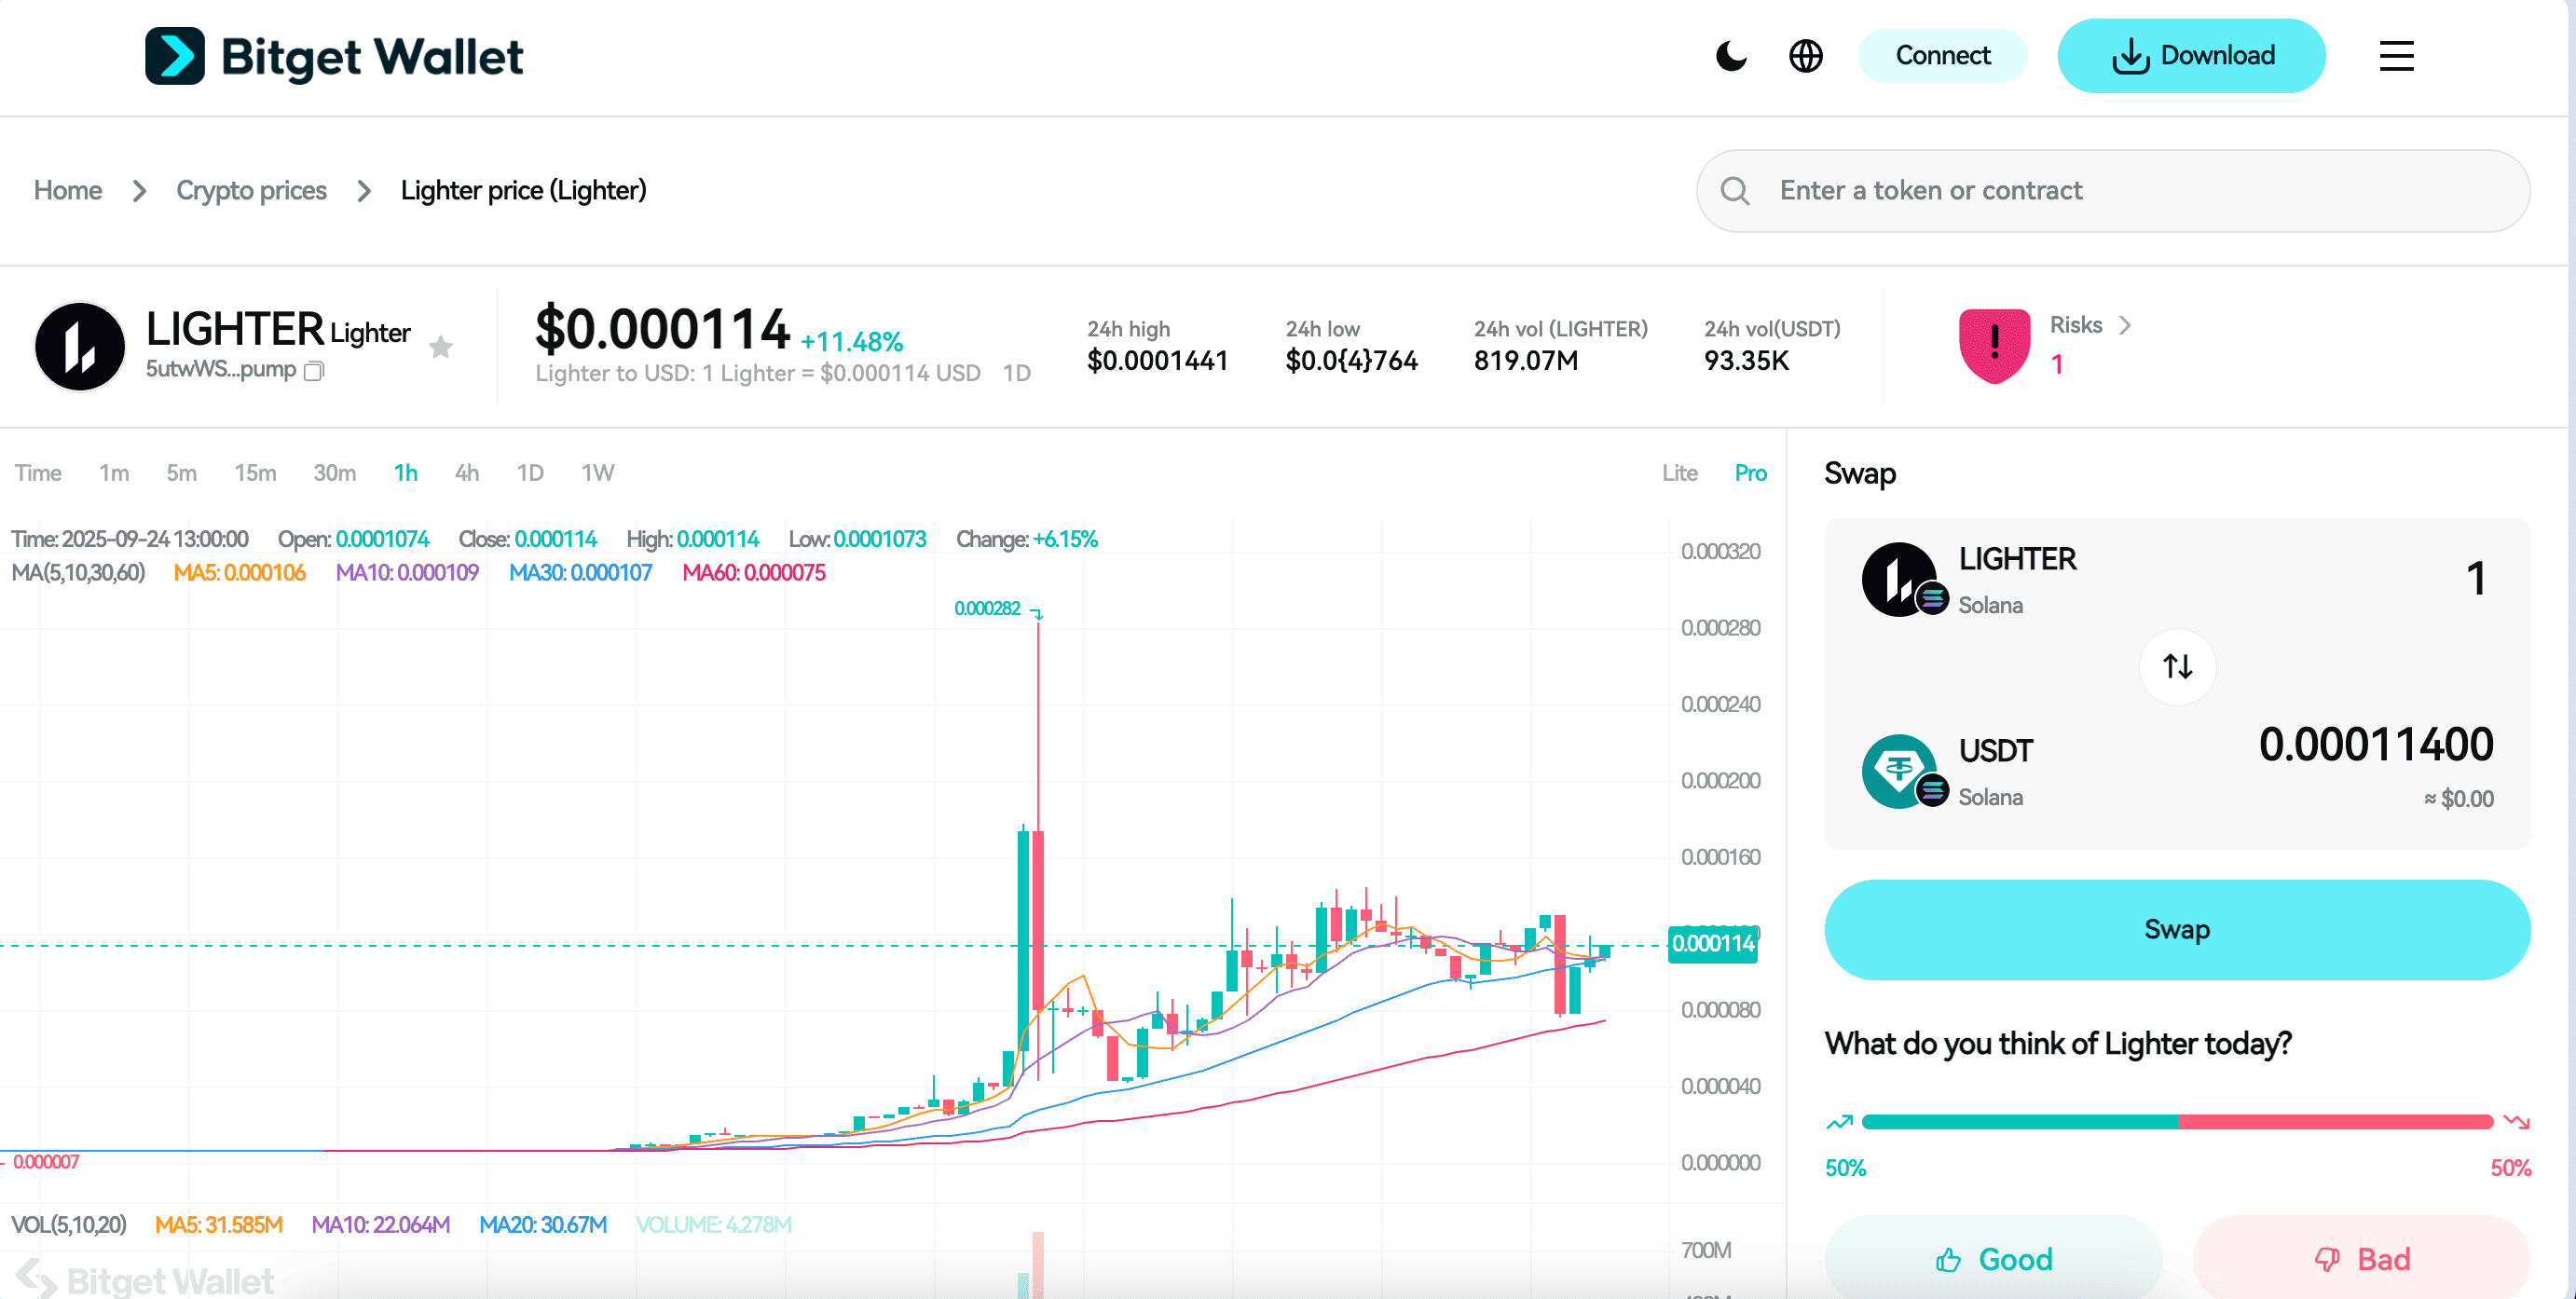The image size is (2576, 1299).
Task: Open the hamburger menu
Action: [x=2396, y=56]
